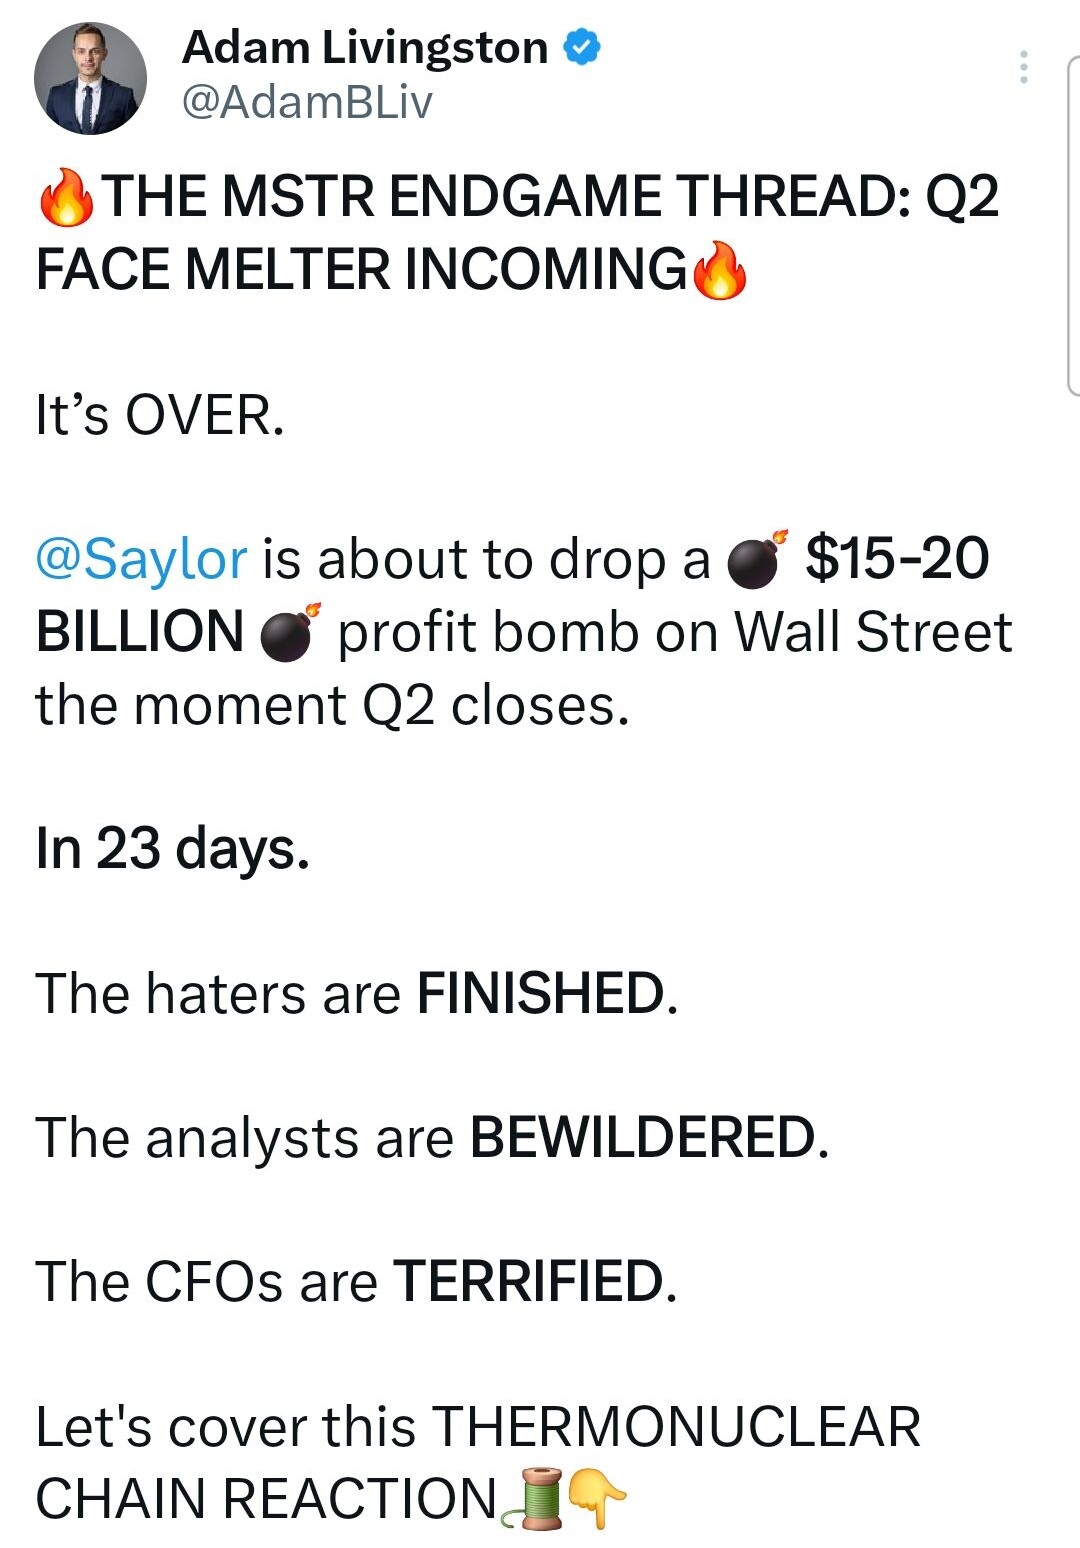
Task: Open the three-dot more options menu
Action: click(x=1023, y=67)
